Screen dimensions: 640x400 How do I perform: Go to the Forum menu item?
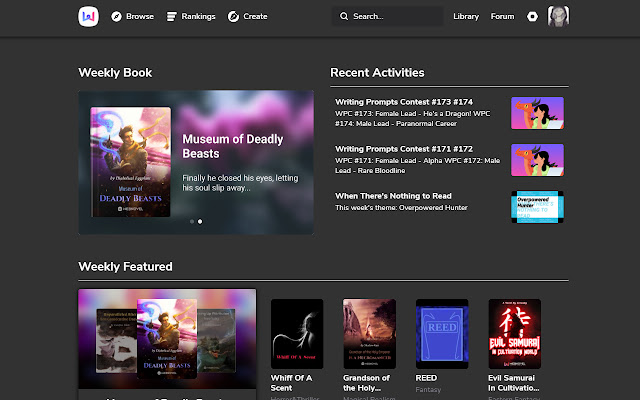tap(502, 17)
